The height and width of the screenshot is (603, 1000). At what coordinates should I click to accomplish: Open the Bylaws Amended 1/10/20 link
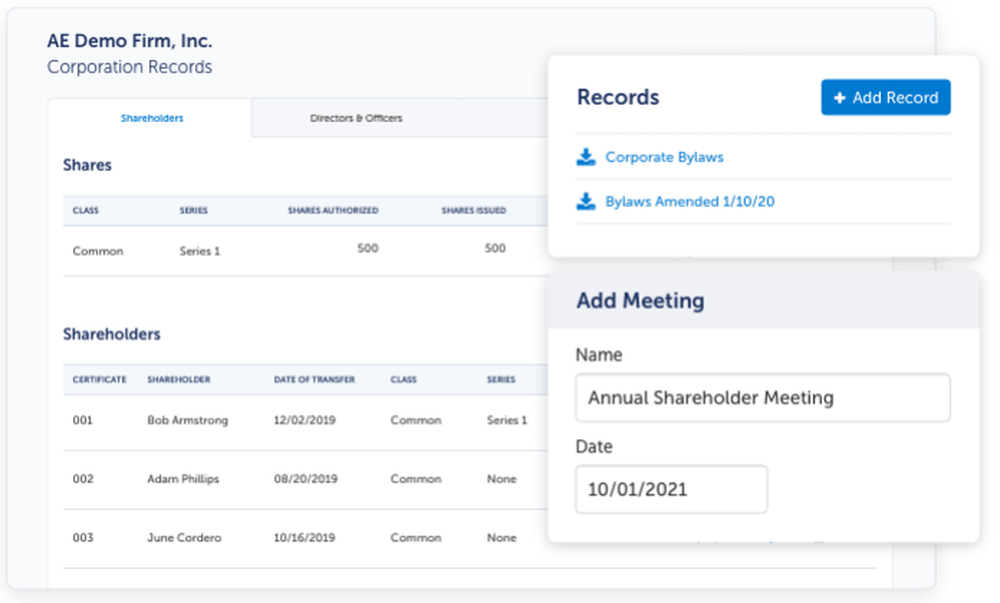[x=689, y=201]
